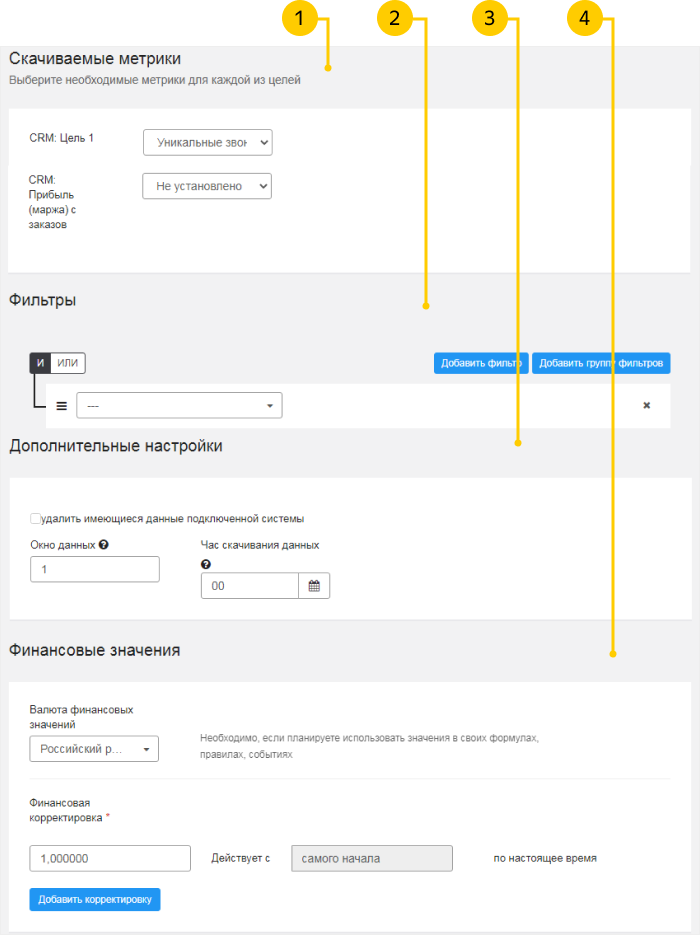Click the filter row drag handle icon

pos(61,406)
